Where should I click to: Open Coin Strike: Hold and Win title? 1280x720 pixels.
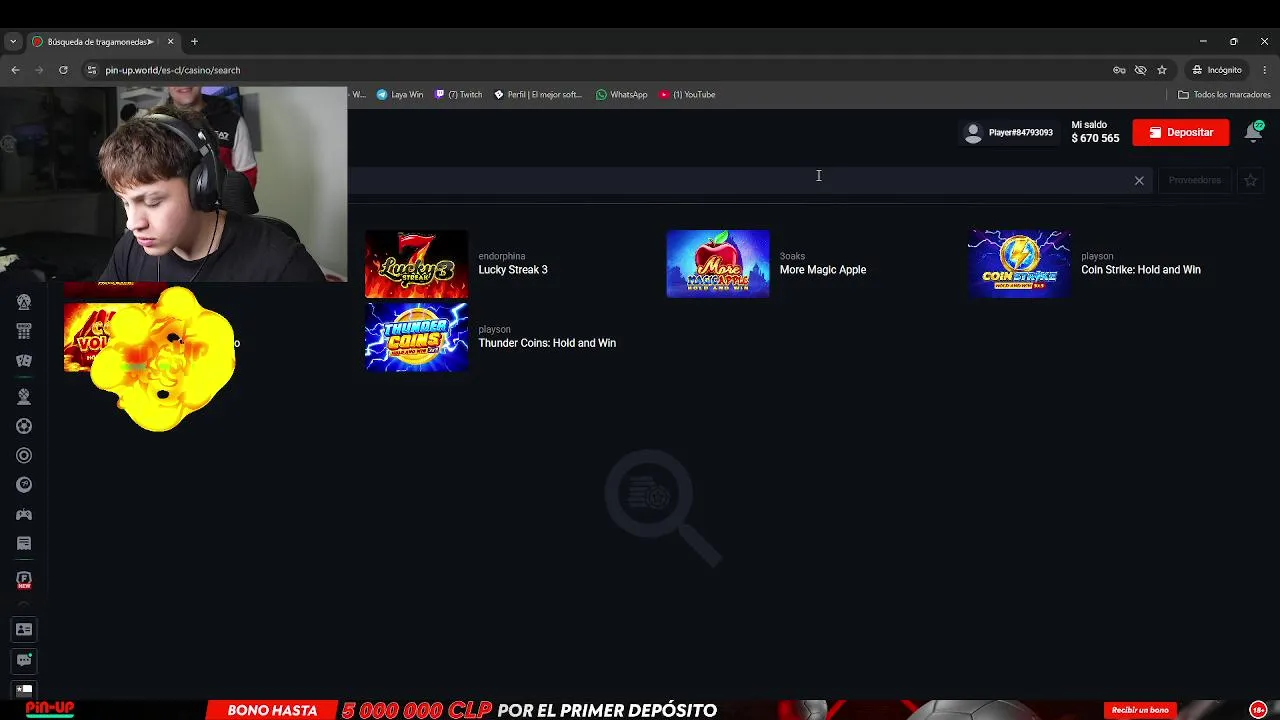pyautogui.click(x=1141, y=270)
